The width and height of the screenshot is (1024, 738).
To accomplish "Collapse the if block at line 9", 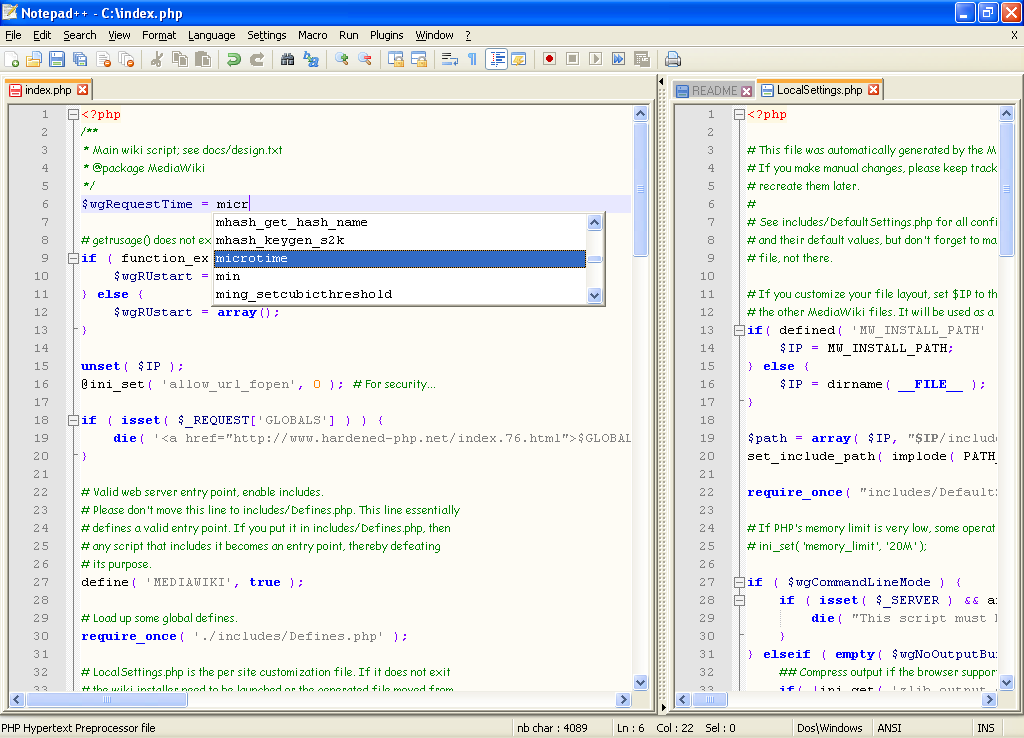I will [72, 258].
